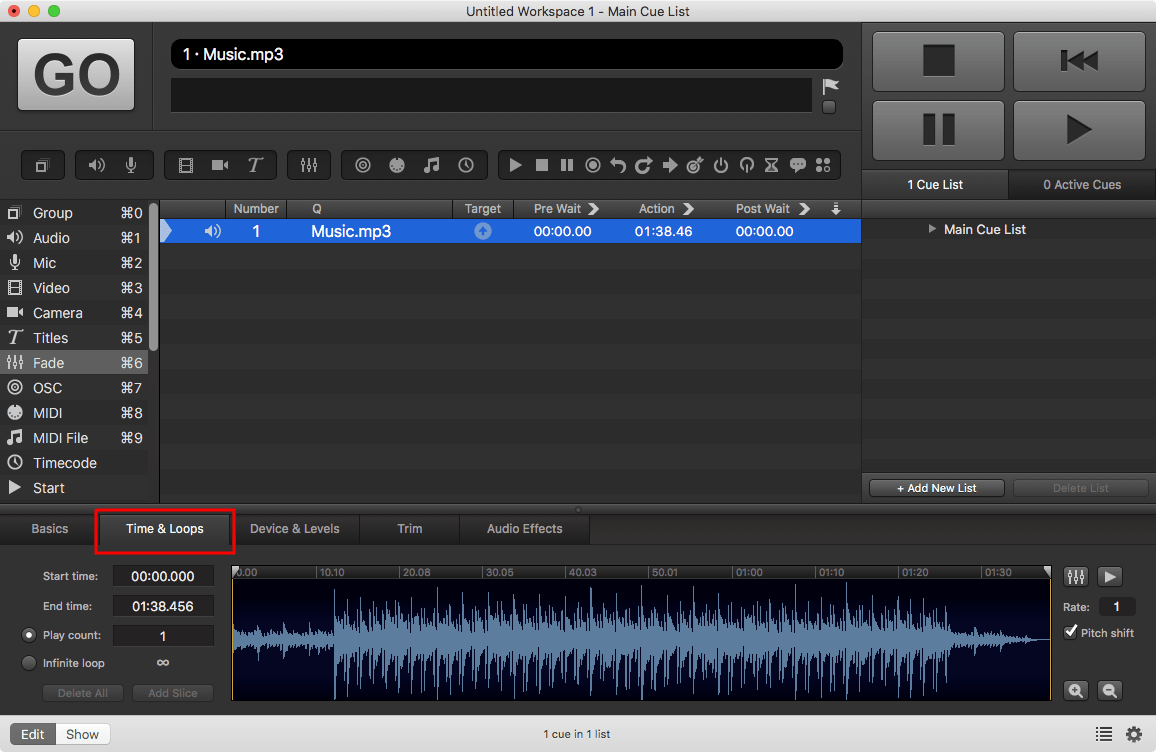This screenshot has width=1156, height=752.
Task: Click the Disarm cue icon in toolbar
Action: pyautogui.click(x=747, y=165)
